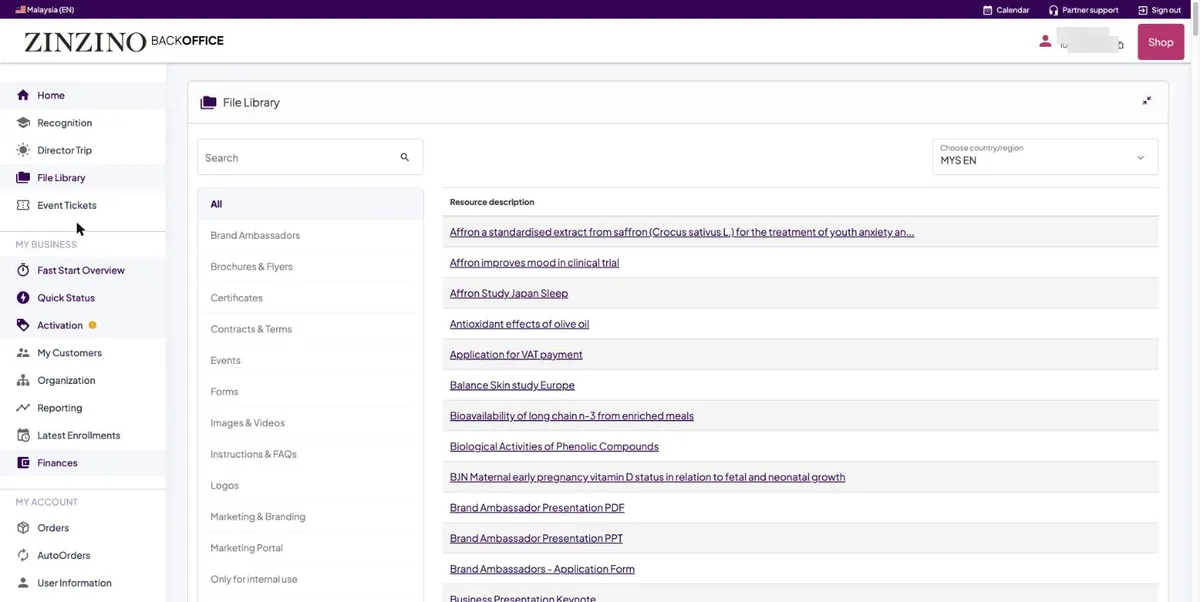
Task: Open Partner support link
Action: pyautogui.click(x=1084, y=10)
